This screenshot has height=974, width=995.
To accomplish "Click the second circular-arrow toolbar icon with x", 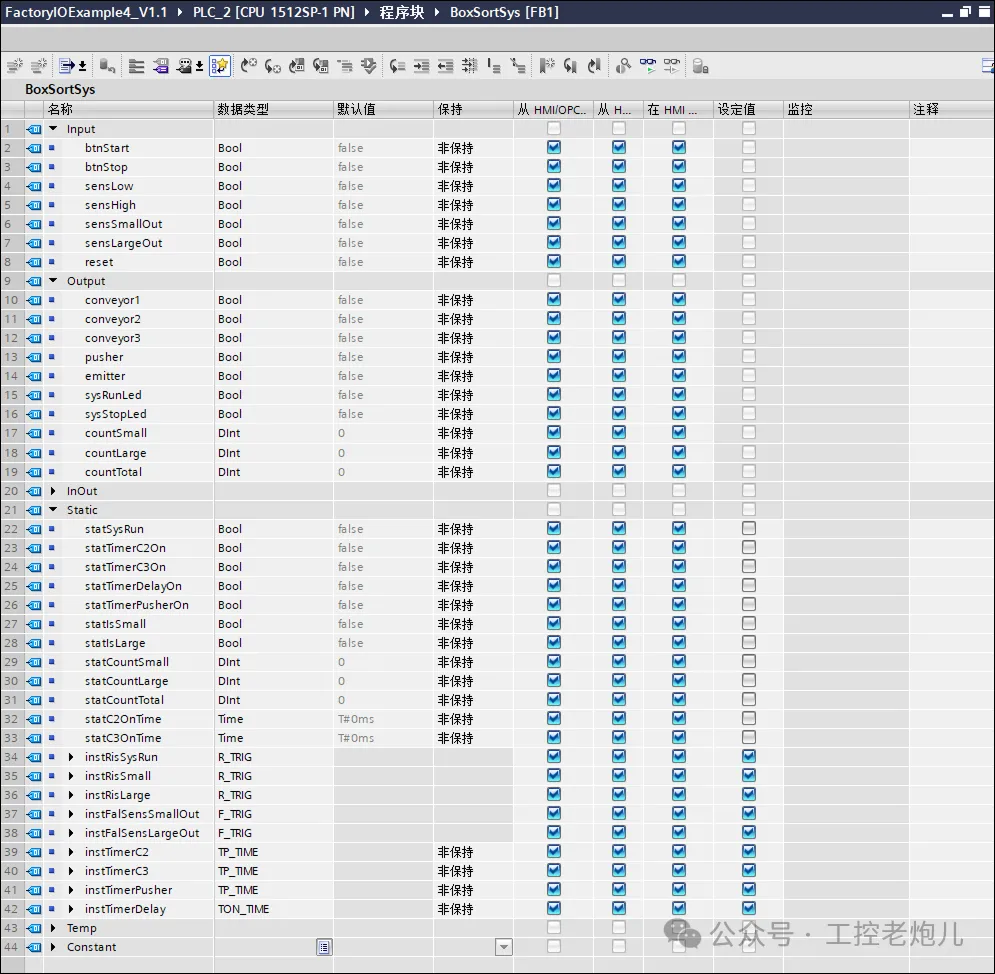I will (273, 65).
